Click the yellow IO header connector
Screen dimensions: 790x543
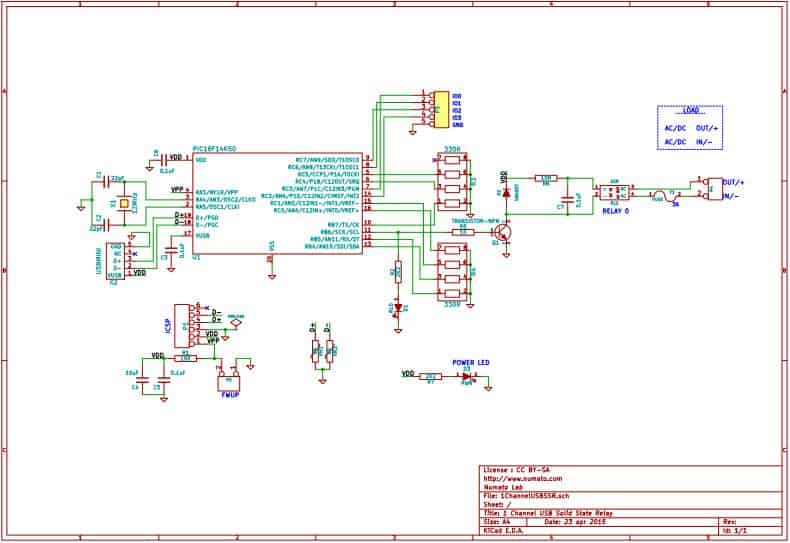click(437, 110)
